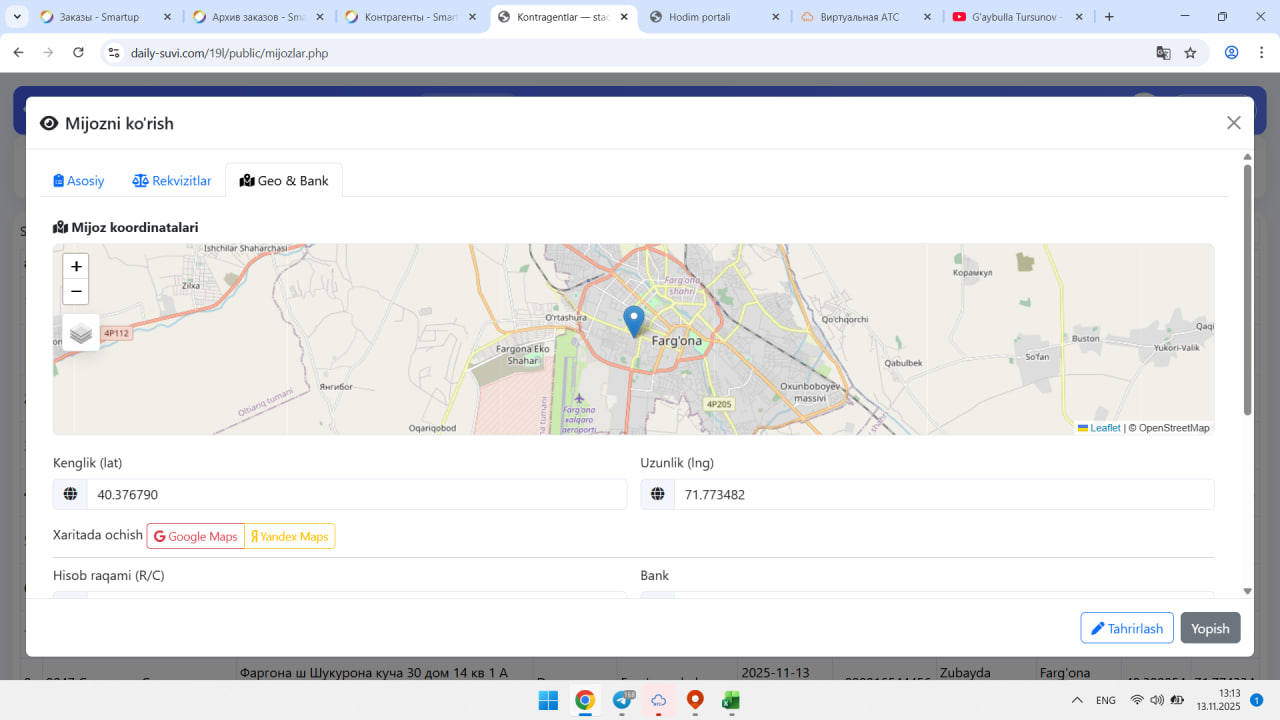1280x720 pixels.
Task: Select the Geo & Bank tab
Action: 284,181
